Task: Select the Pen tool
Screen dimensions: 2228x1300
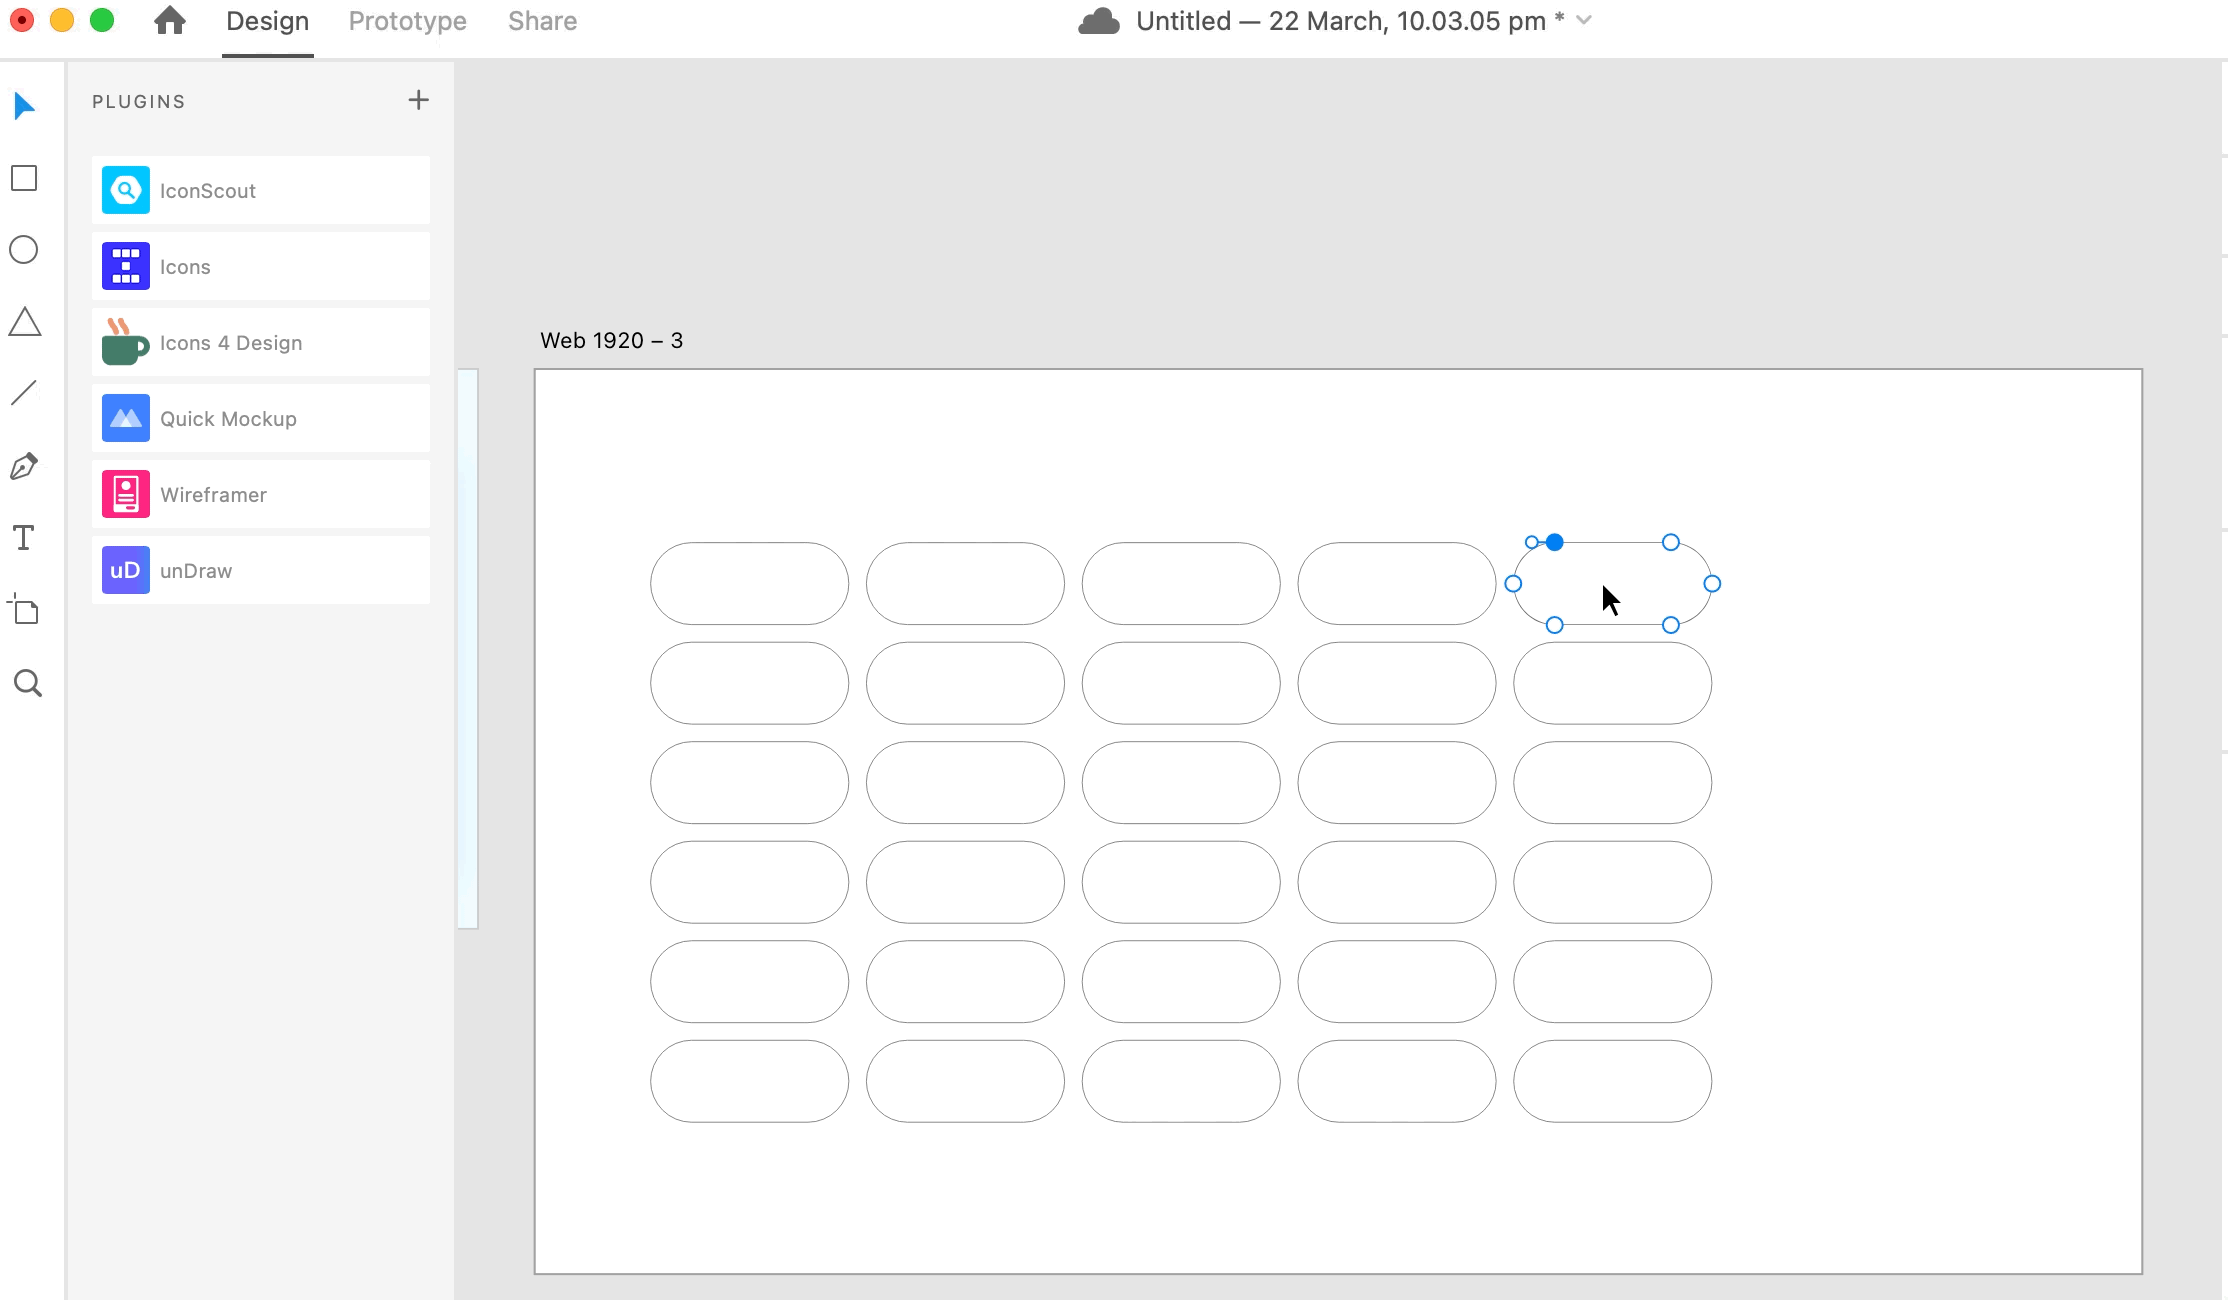Action: click(24, 466)
